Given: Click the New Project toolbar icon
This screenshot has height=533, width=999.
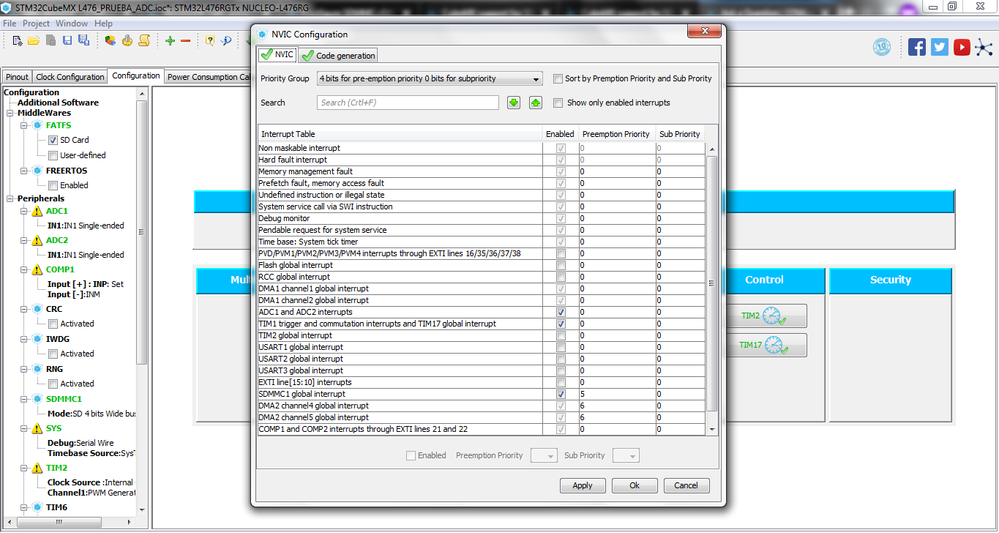Looking at the screenshot, I should point(18,41).
